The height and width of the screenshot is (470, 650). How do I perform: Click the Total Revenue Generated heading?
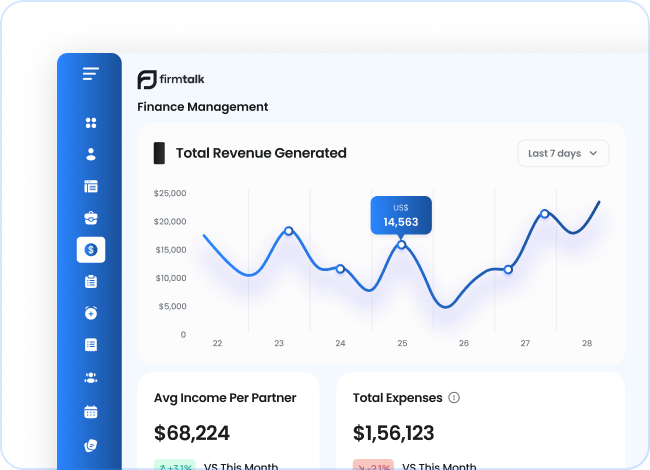[261, 153]
